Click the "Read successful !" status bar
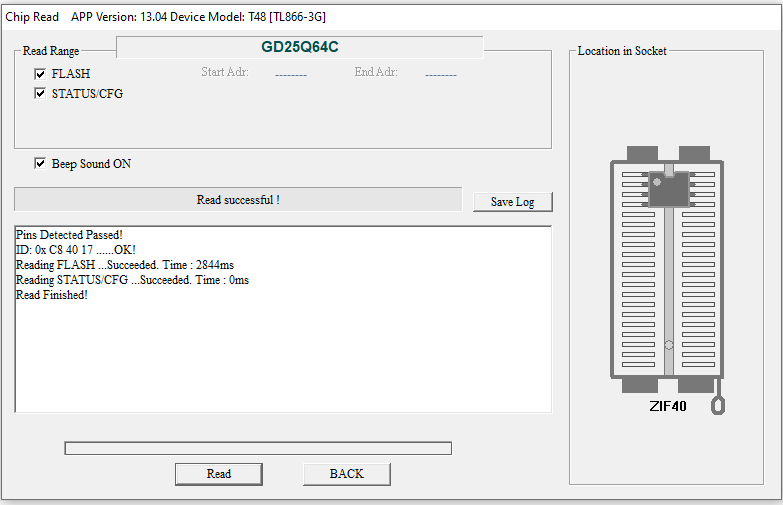 [238, 200]
